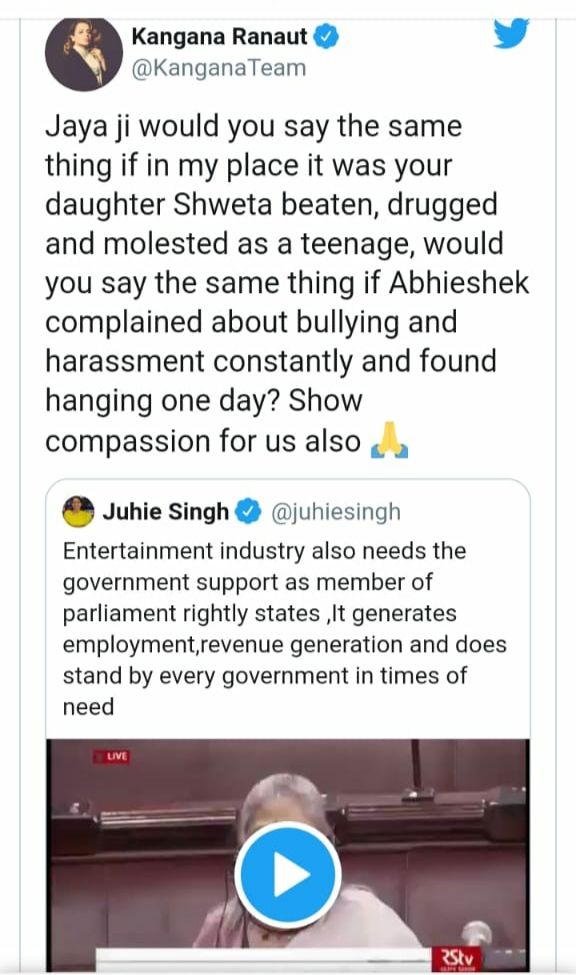Click the Juhie Singh display name
Screen dimensions: 576x975
pyautogui.click(x=170, y=510)
